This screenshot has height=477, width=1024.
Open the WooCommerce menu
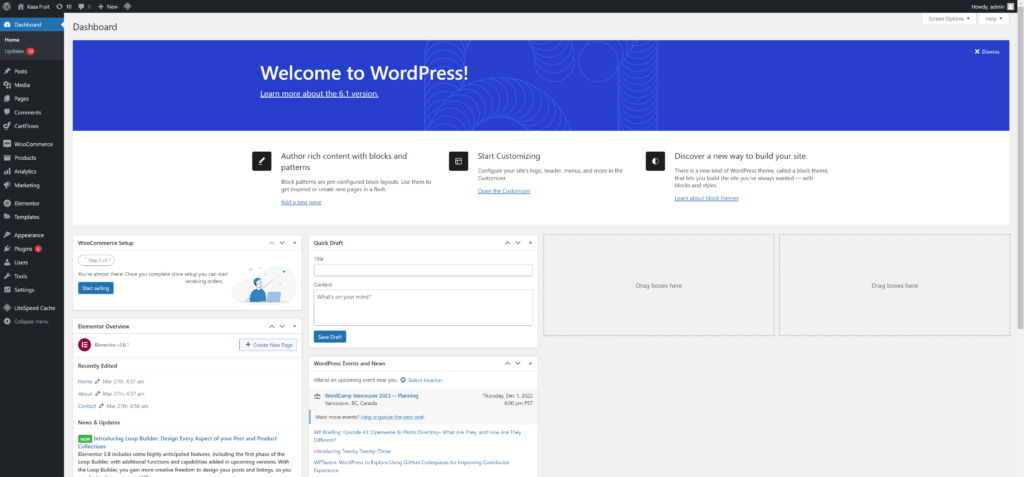coord(33,144)
